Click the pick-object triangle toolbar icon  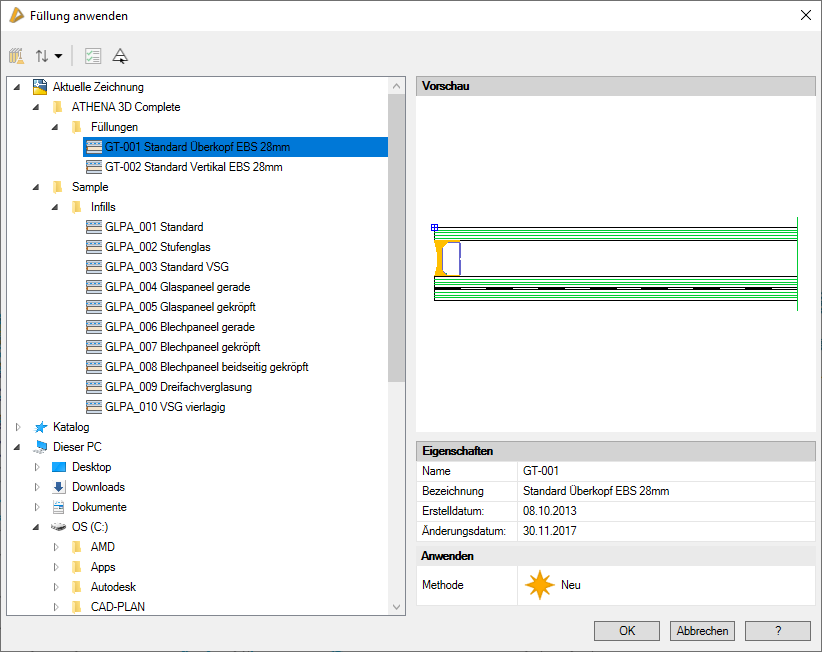tap(120, 56)
